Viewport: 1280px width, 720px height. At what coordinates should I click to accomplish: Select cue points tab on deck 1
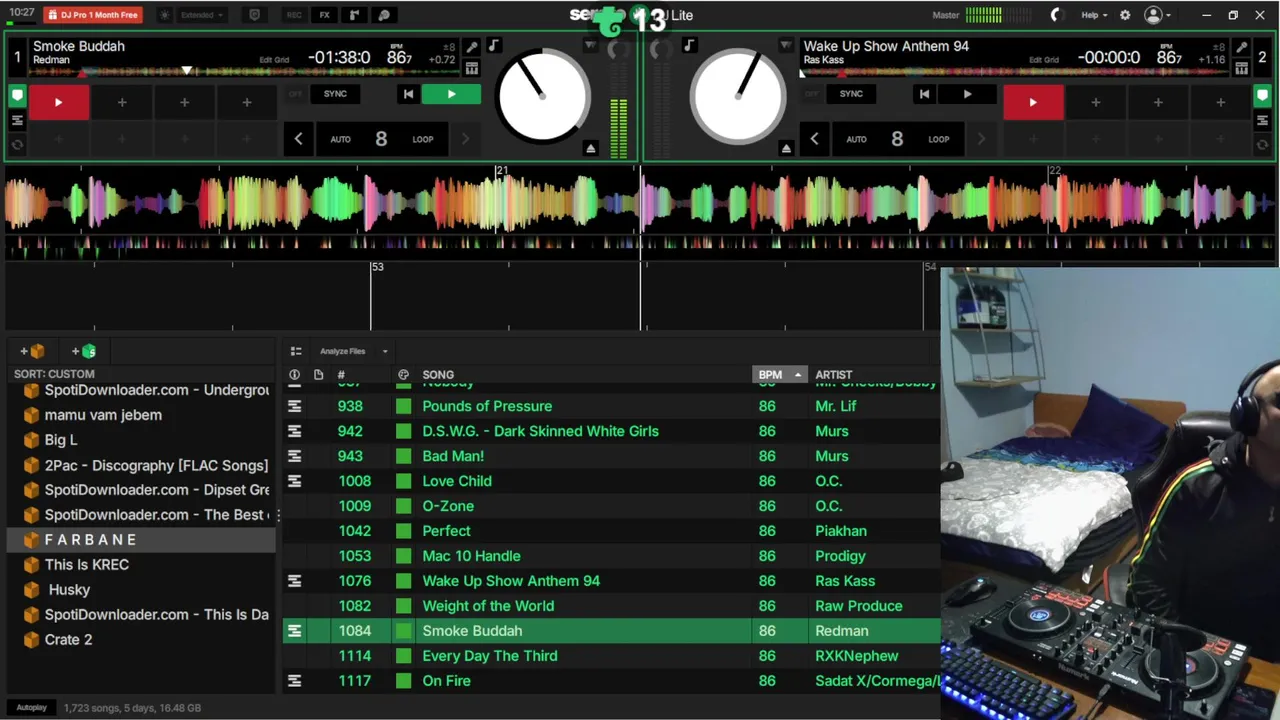[x=17, y=96]
